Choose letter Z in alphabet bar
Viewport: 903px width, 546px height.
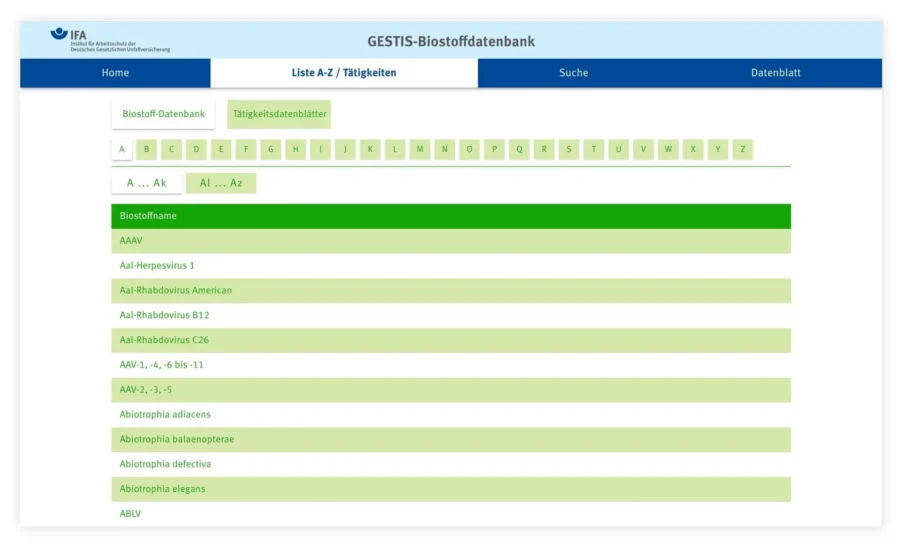(x=742, y=149)
